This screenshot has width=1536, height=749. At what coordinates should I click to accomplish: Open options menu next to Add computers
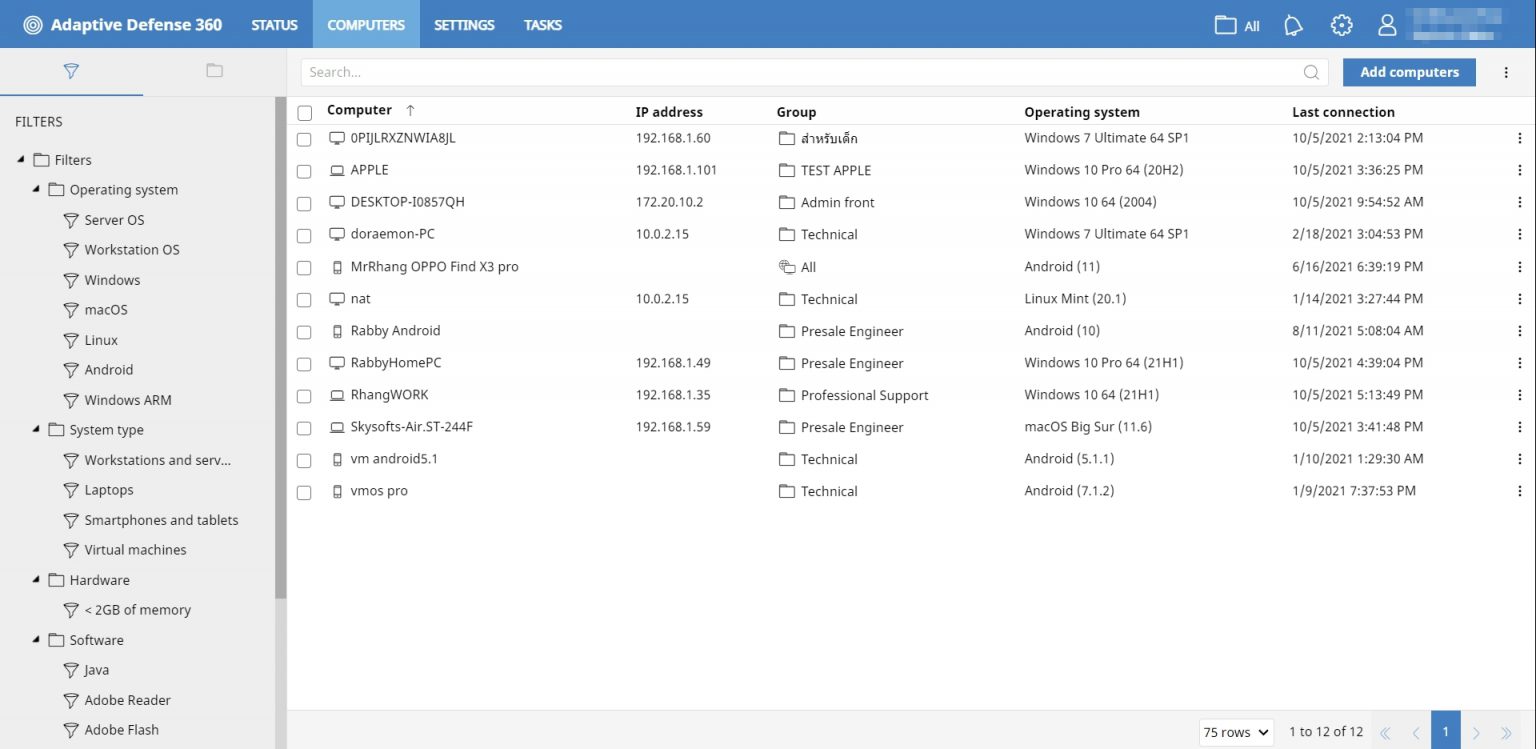point(1506,72)
